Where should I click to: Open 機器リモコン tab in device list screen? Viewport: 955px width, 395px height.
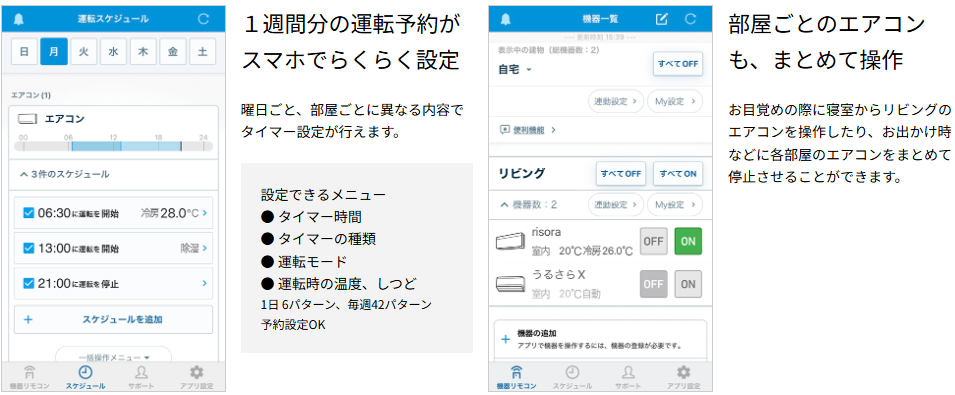click(516, 377)
